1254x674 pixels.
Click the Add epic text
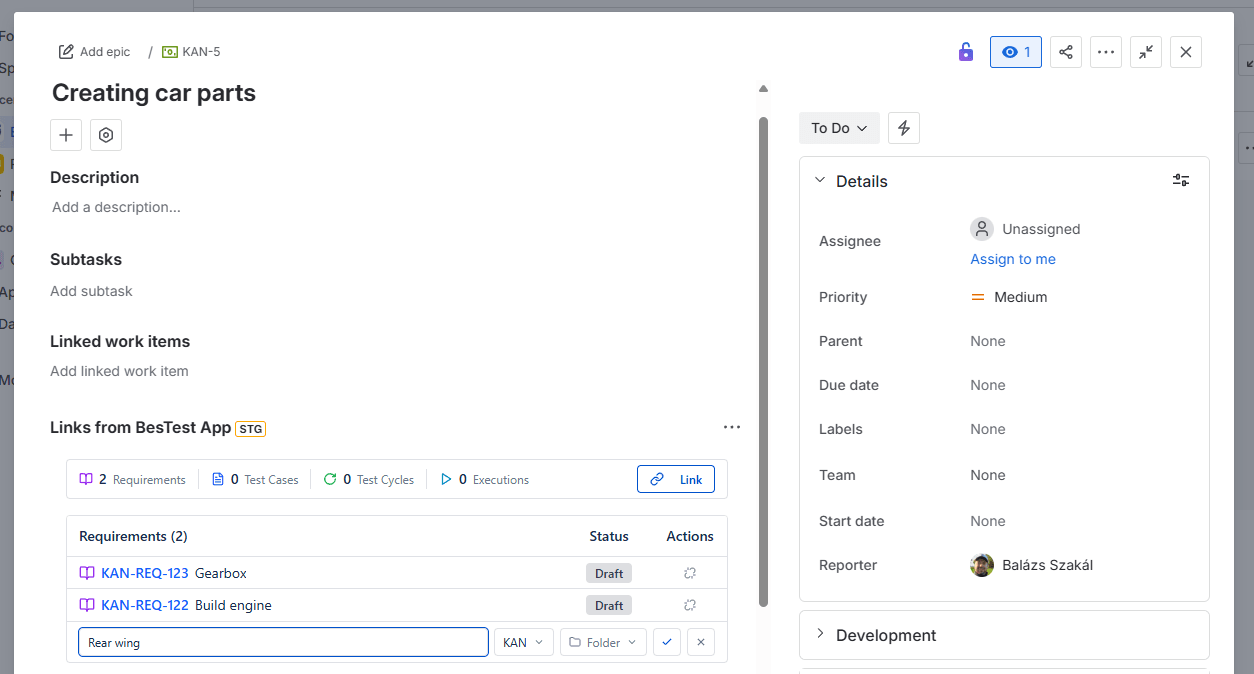coord(105,52)
